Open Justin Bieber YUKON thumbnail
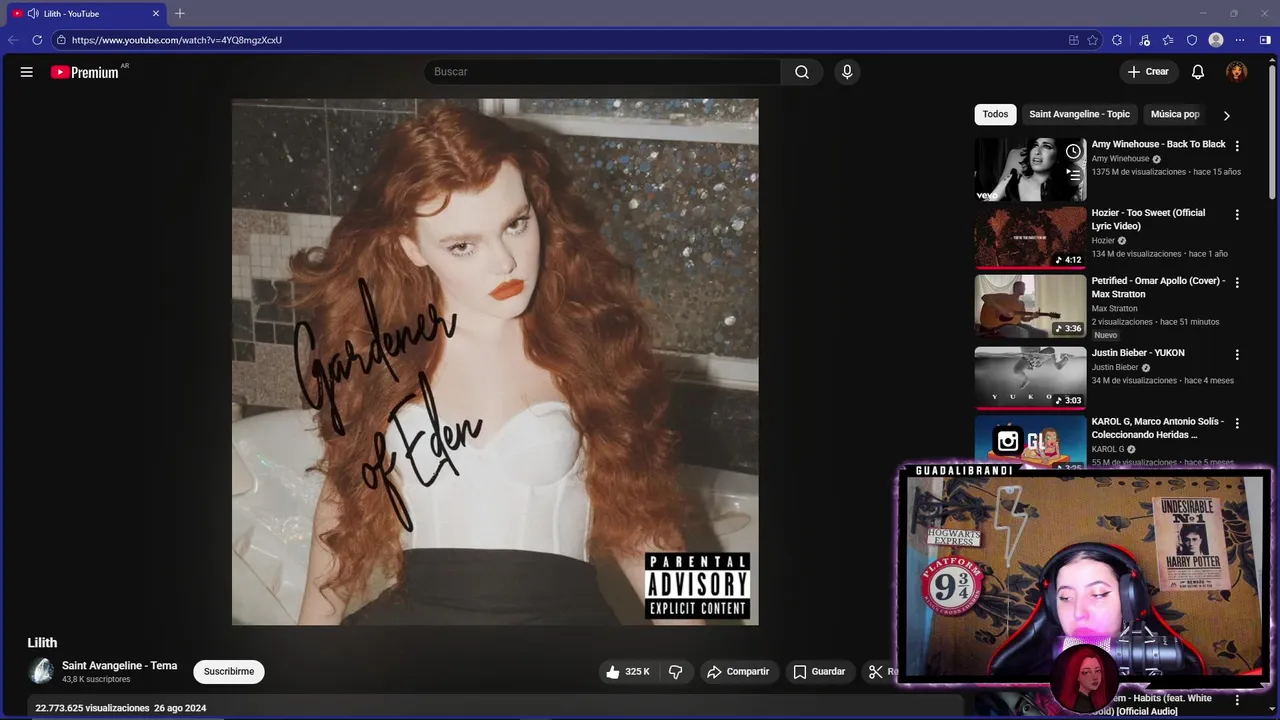 pyautogui.click(x=1030, y=378)
